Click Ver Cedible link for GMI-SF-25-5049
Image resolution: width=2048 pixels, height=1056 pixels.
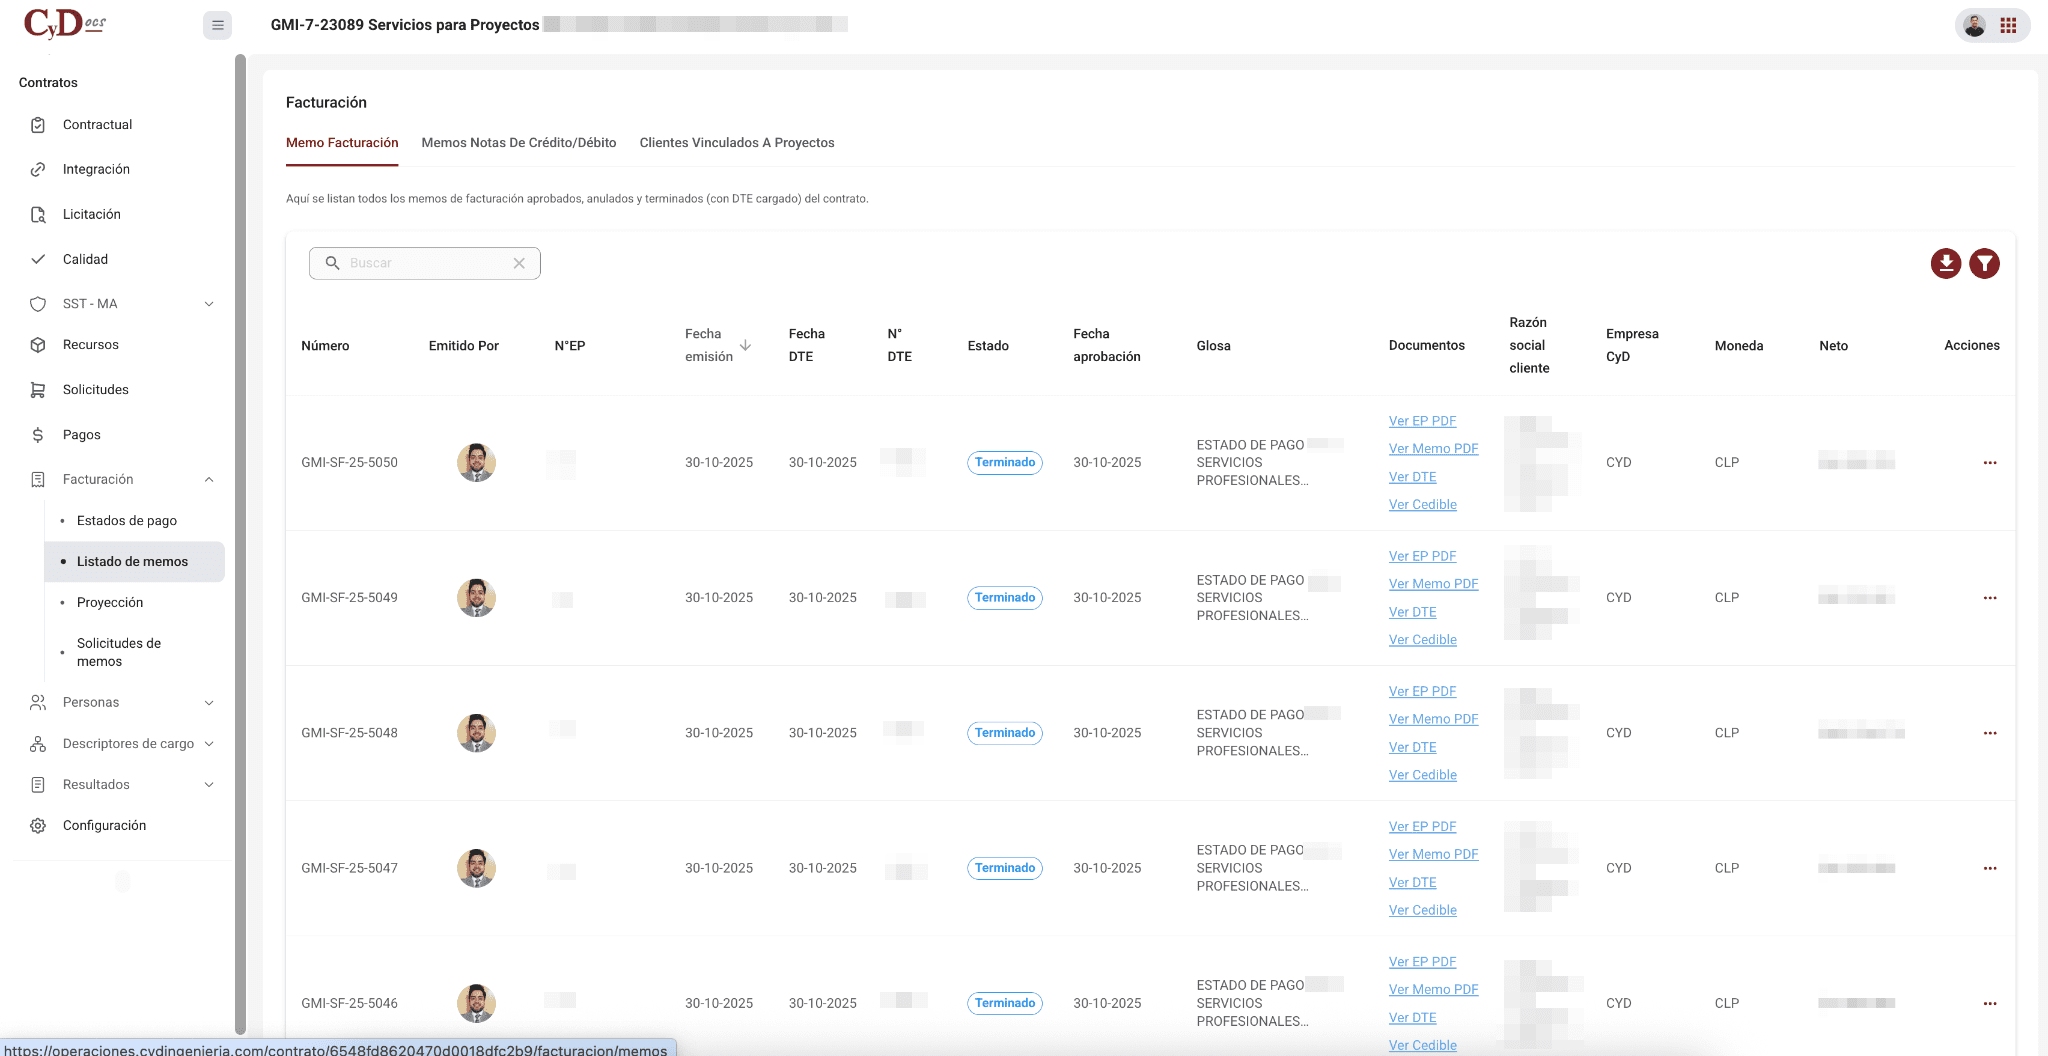tap(1422, 640)
